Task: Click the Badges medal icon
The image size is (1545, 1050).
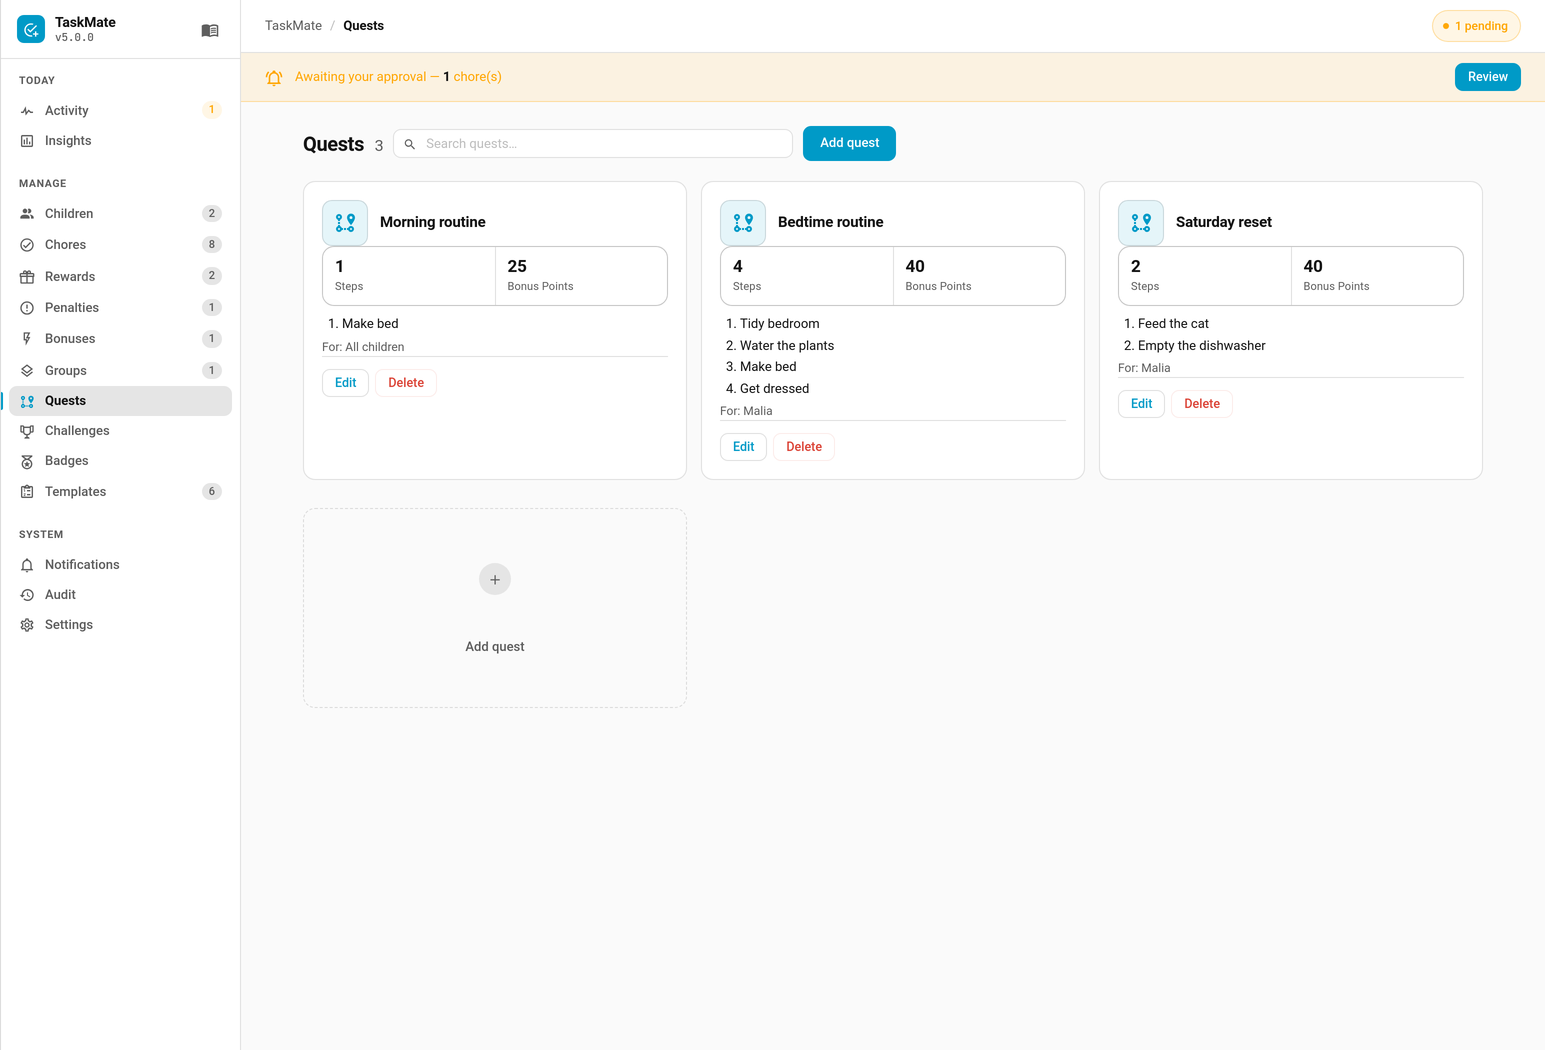Action: pos(27,461)
